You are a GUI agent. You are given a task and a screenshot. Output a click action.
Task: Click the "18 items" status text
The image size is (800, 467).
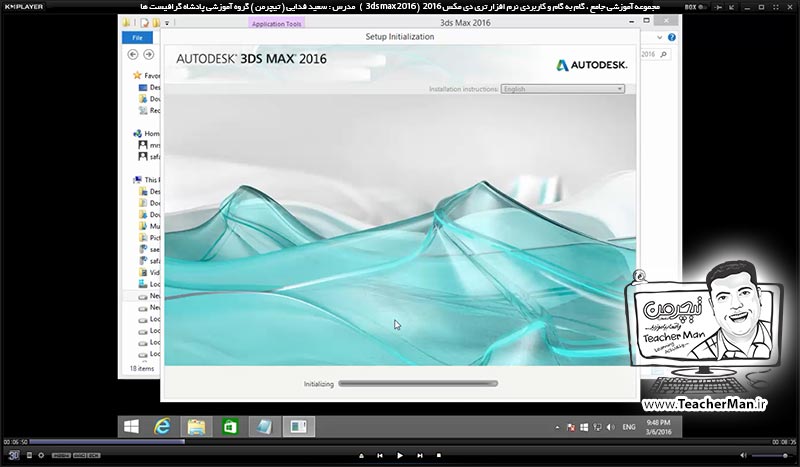pyautogui.click(x=142, y=368)
